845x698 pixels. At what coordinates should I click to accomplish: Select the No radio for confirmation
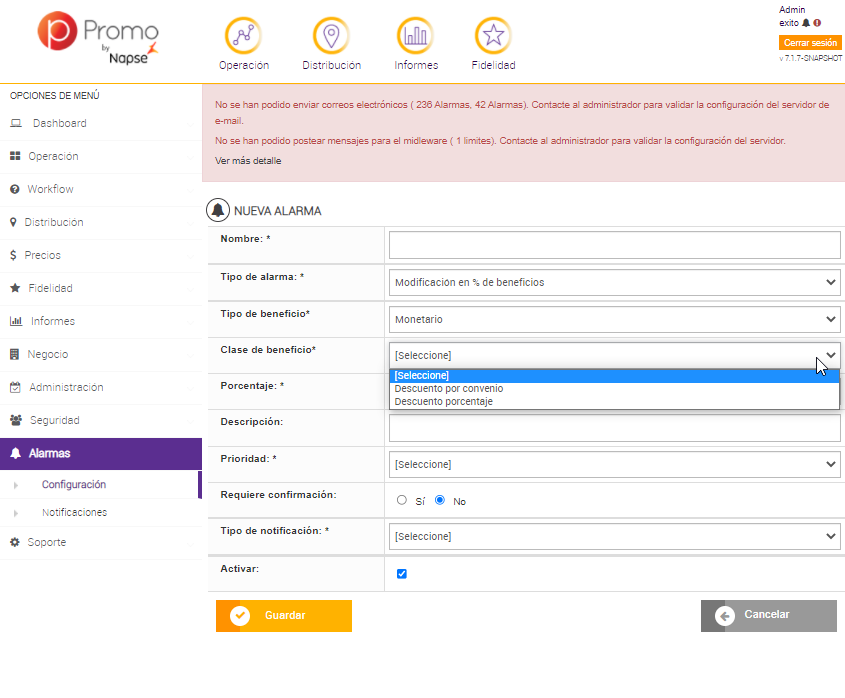click(x=440, y=500)
